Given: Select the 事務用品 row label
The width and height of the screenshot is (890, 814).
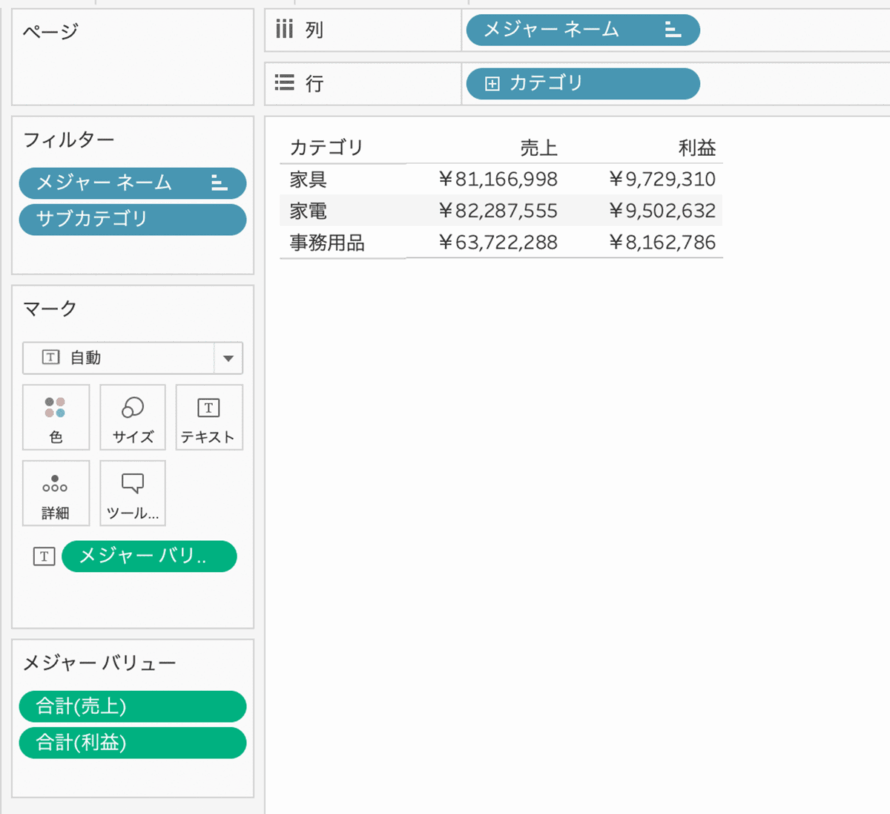Looking at the screenshot, I should click(327, 243).
